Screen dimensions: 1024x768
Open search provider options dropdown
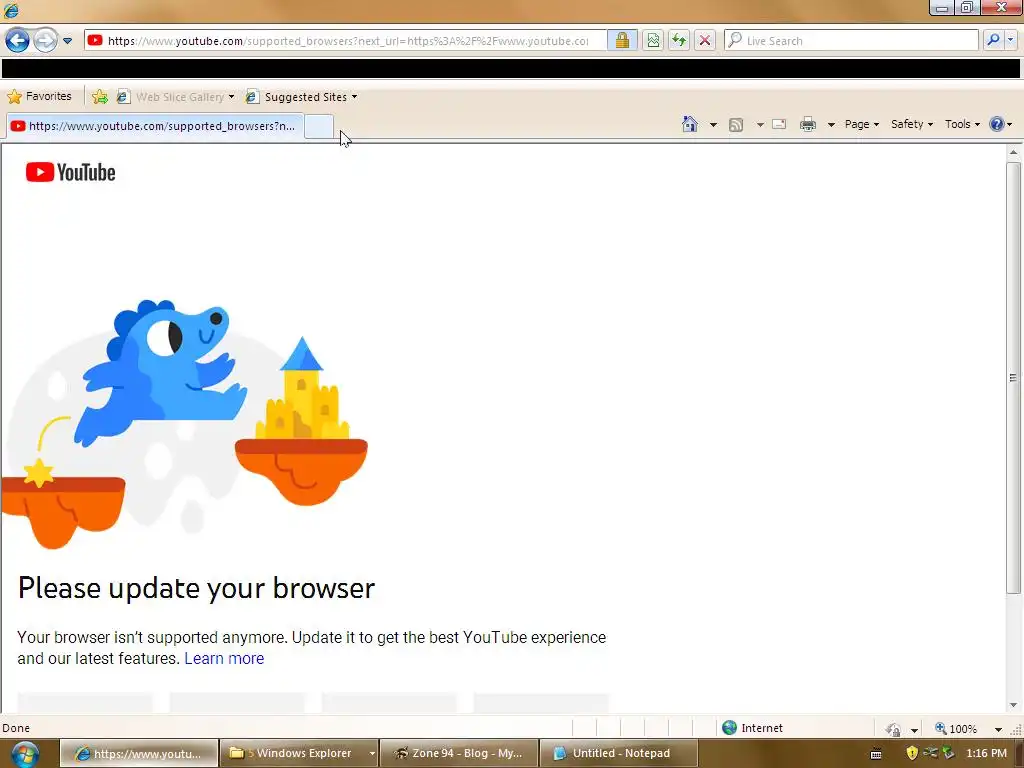pos(1011,40)
